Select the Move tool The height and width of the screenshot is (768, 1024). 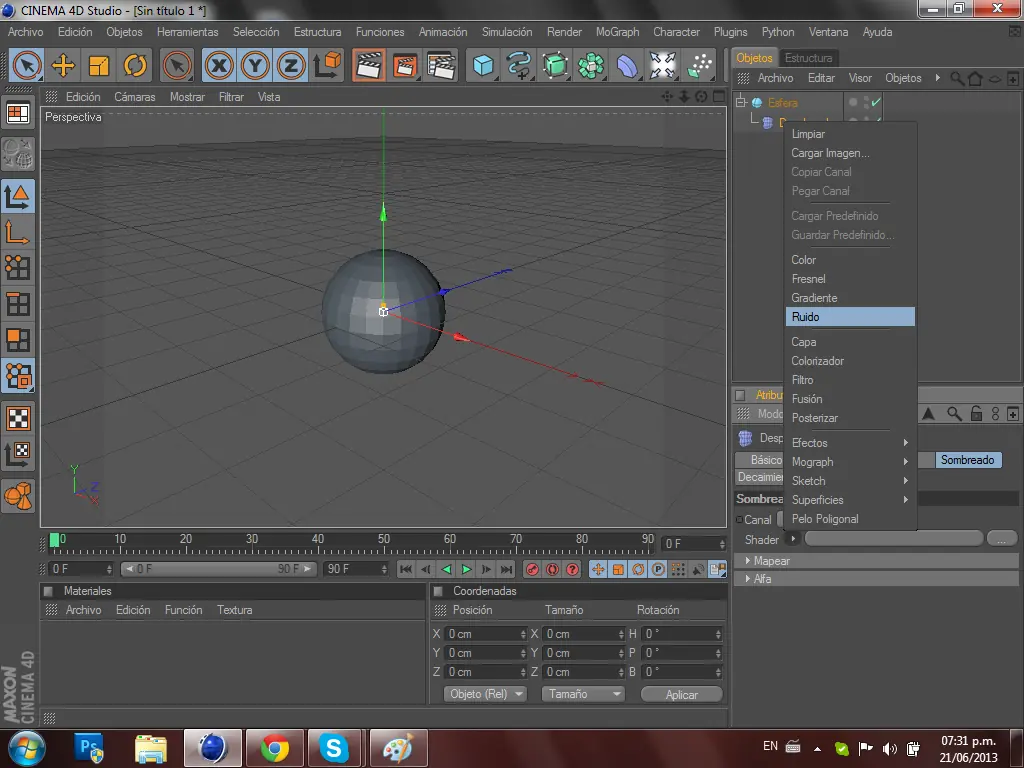point(63,65)
